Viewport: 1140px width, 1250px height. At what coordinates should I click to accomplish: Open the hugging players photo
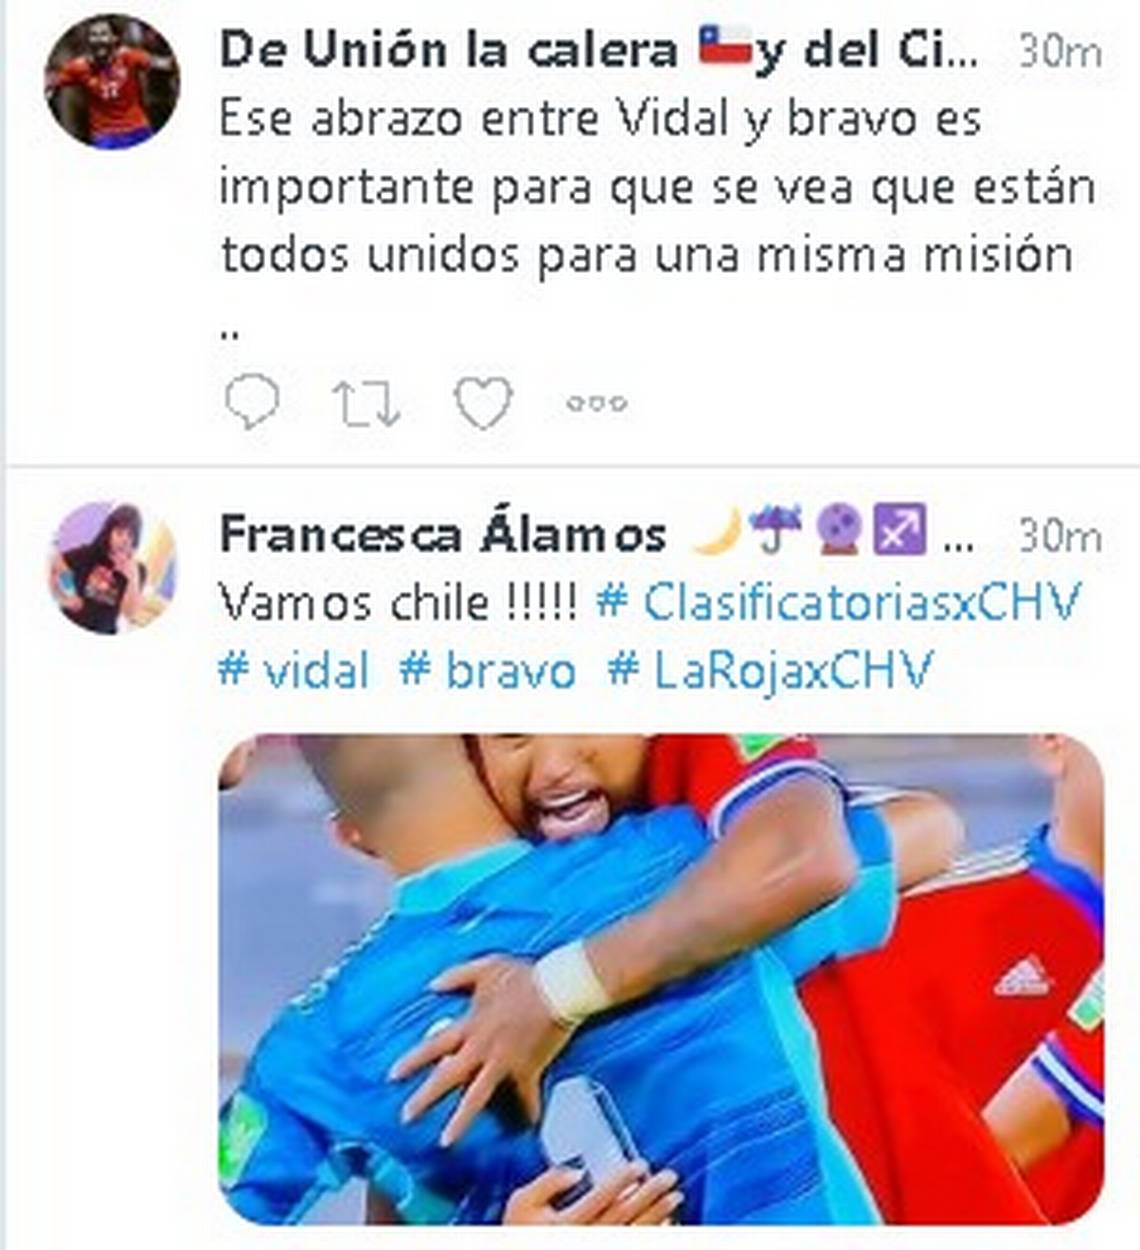661,979
